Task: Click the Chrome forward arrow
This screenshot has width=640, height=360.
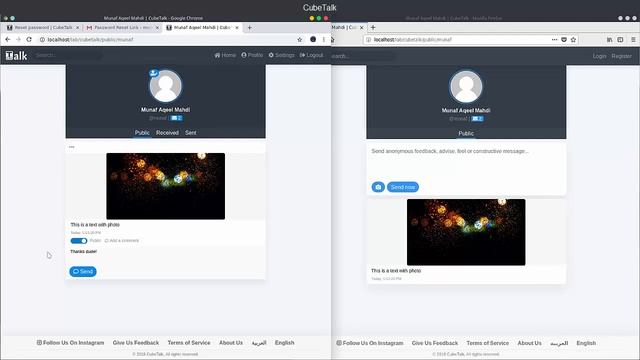Action: tap(18, 40)
